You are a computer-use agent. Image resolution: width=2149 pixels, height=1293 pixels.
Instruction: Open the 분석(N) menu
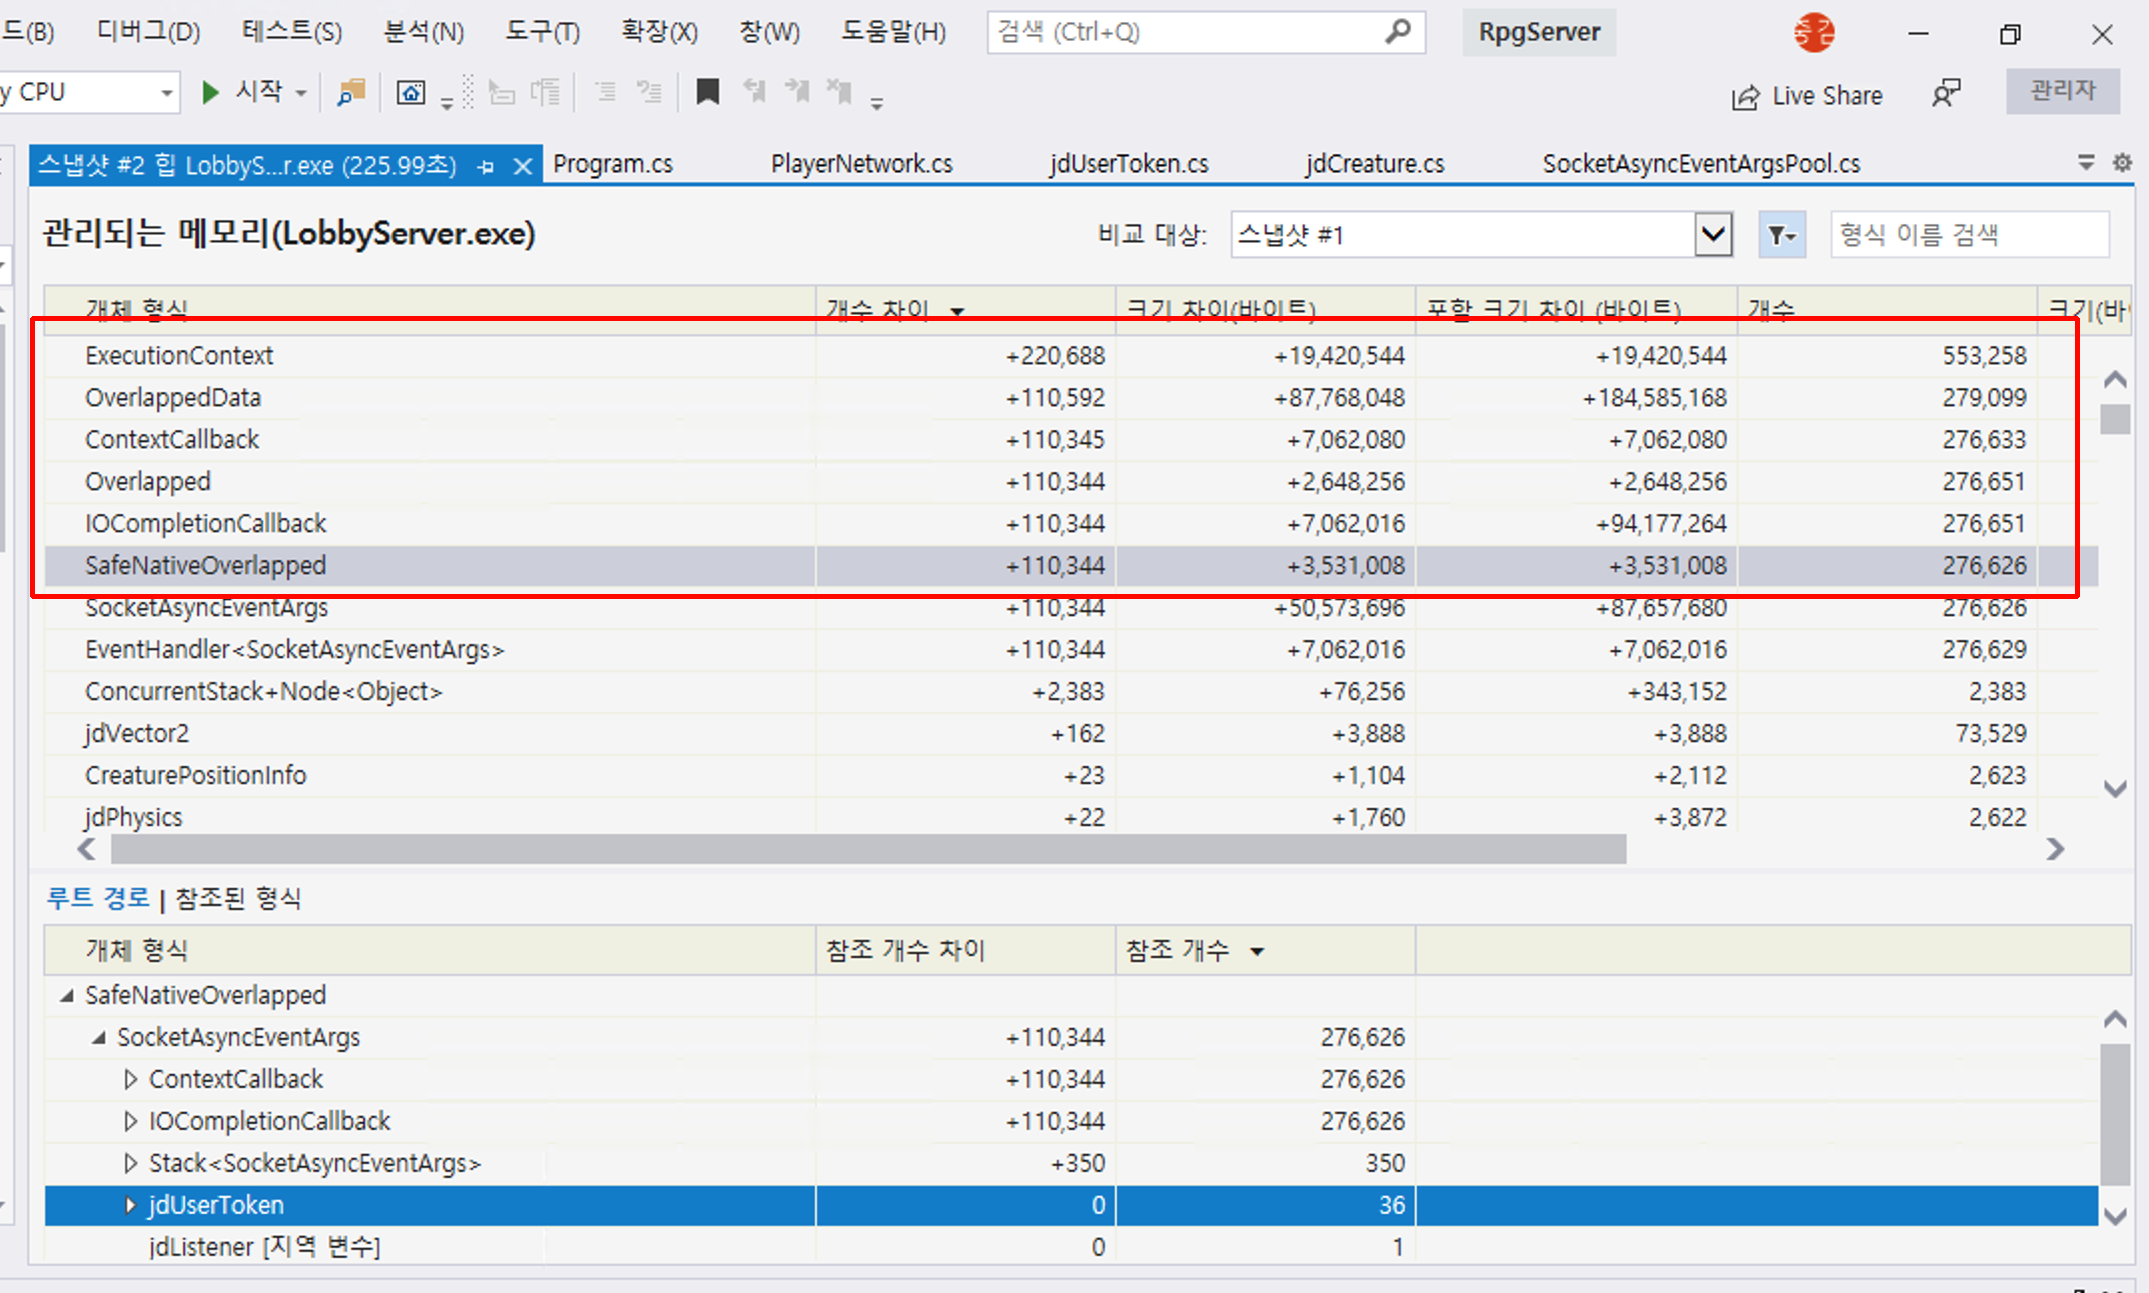(x=424, y=32)
